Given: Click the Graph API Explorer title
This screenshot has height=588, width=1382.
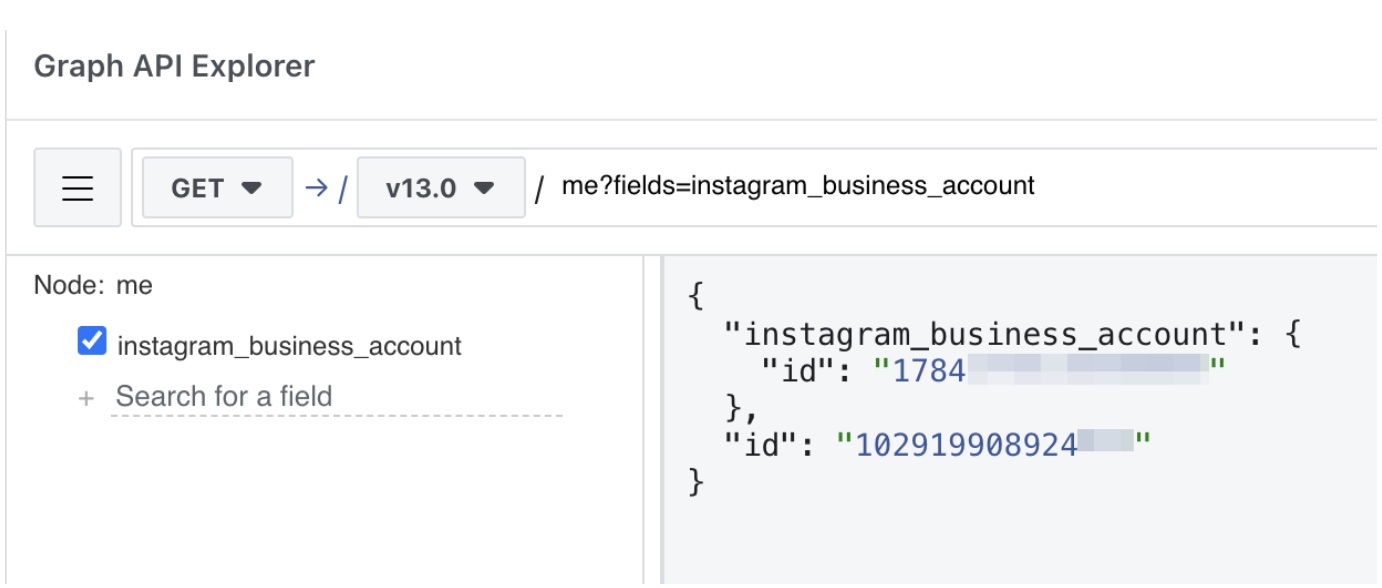Looking at the screenshot, I should point(174,66).
